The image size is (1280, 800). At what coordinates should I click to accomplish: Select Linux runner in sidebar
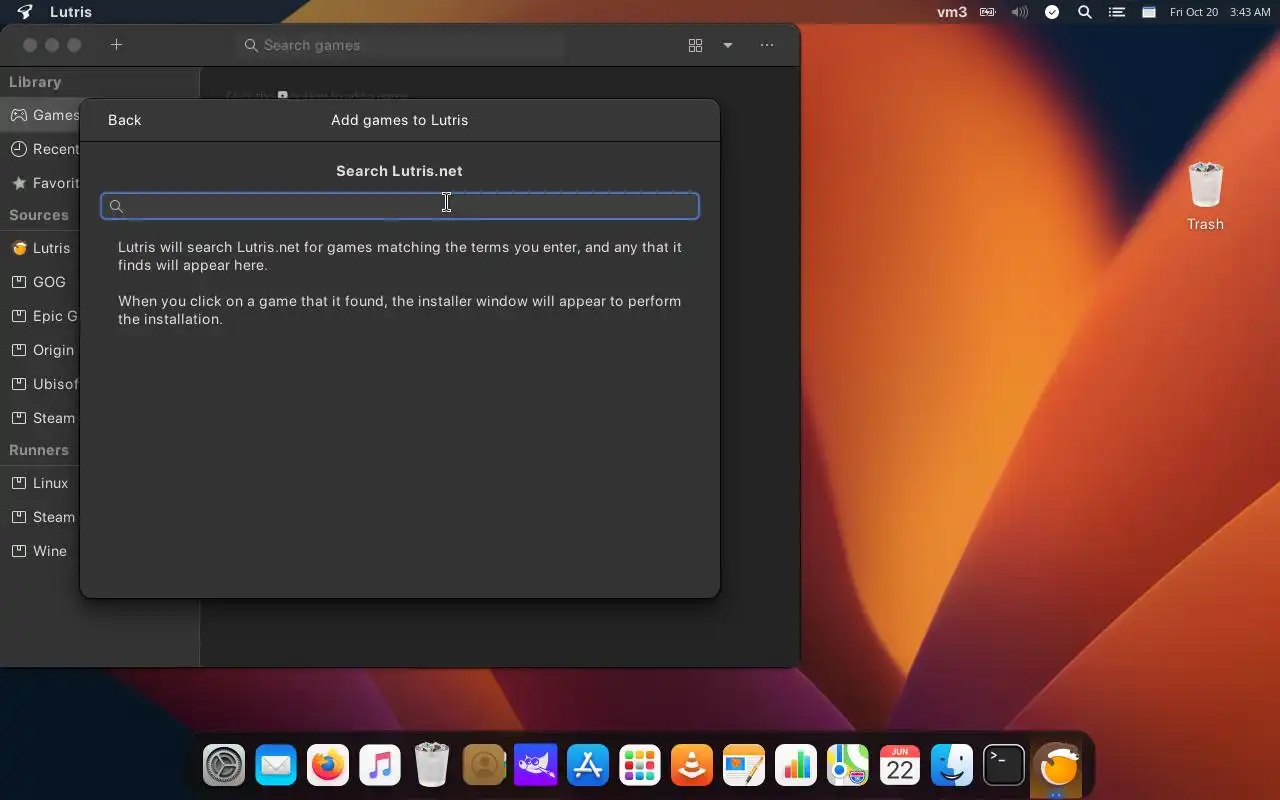coord(41,483)
